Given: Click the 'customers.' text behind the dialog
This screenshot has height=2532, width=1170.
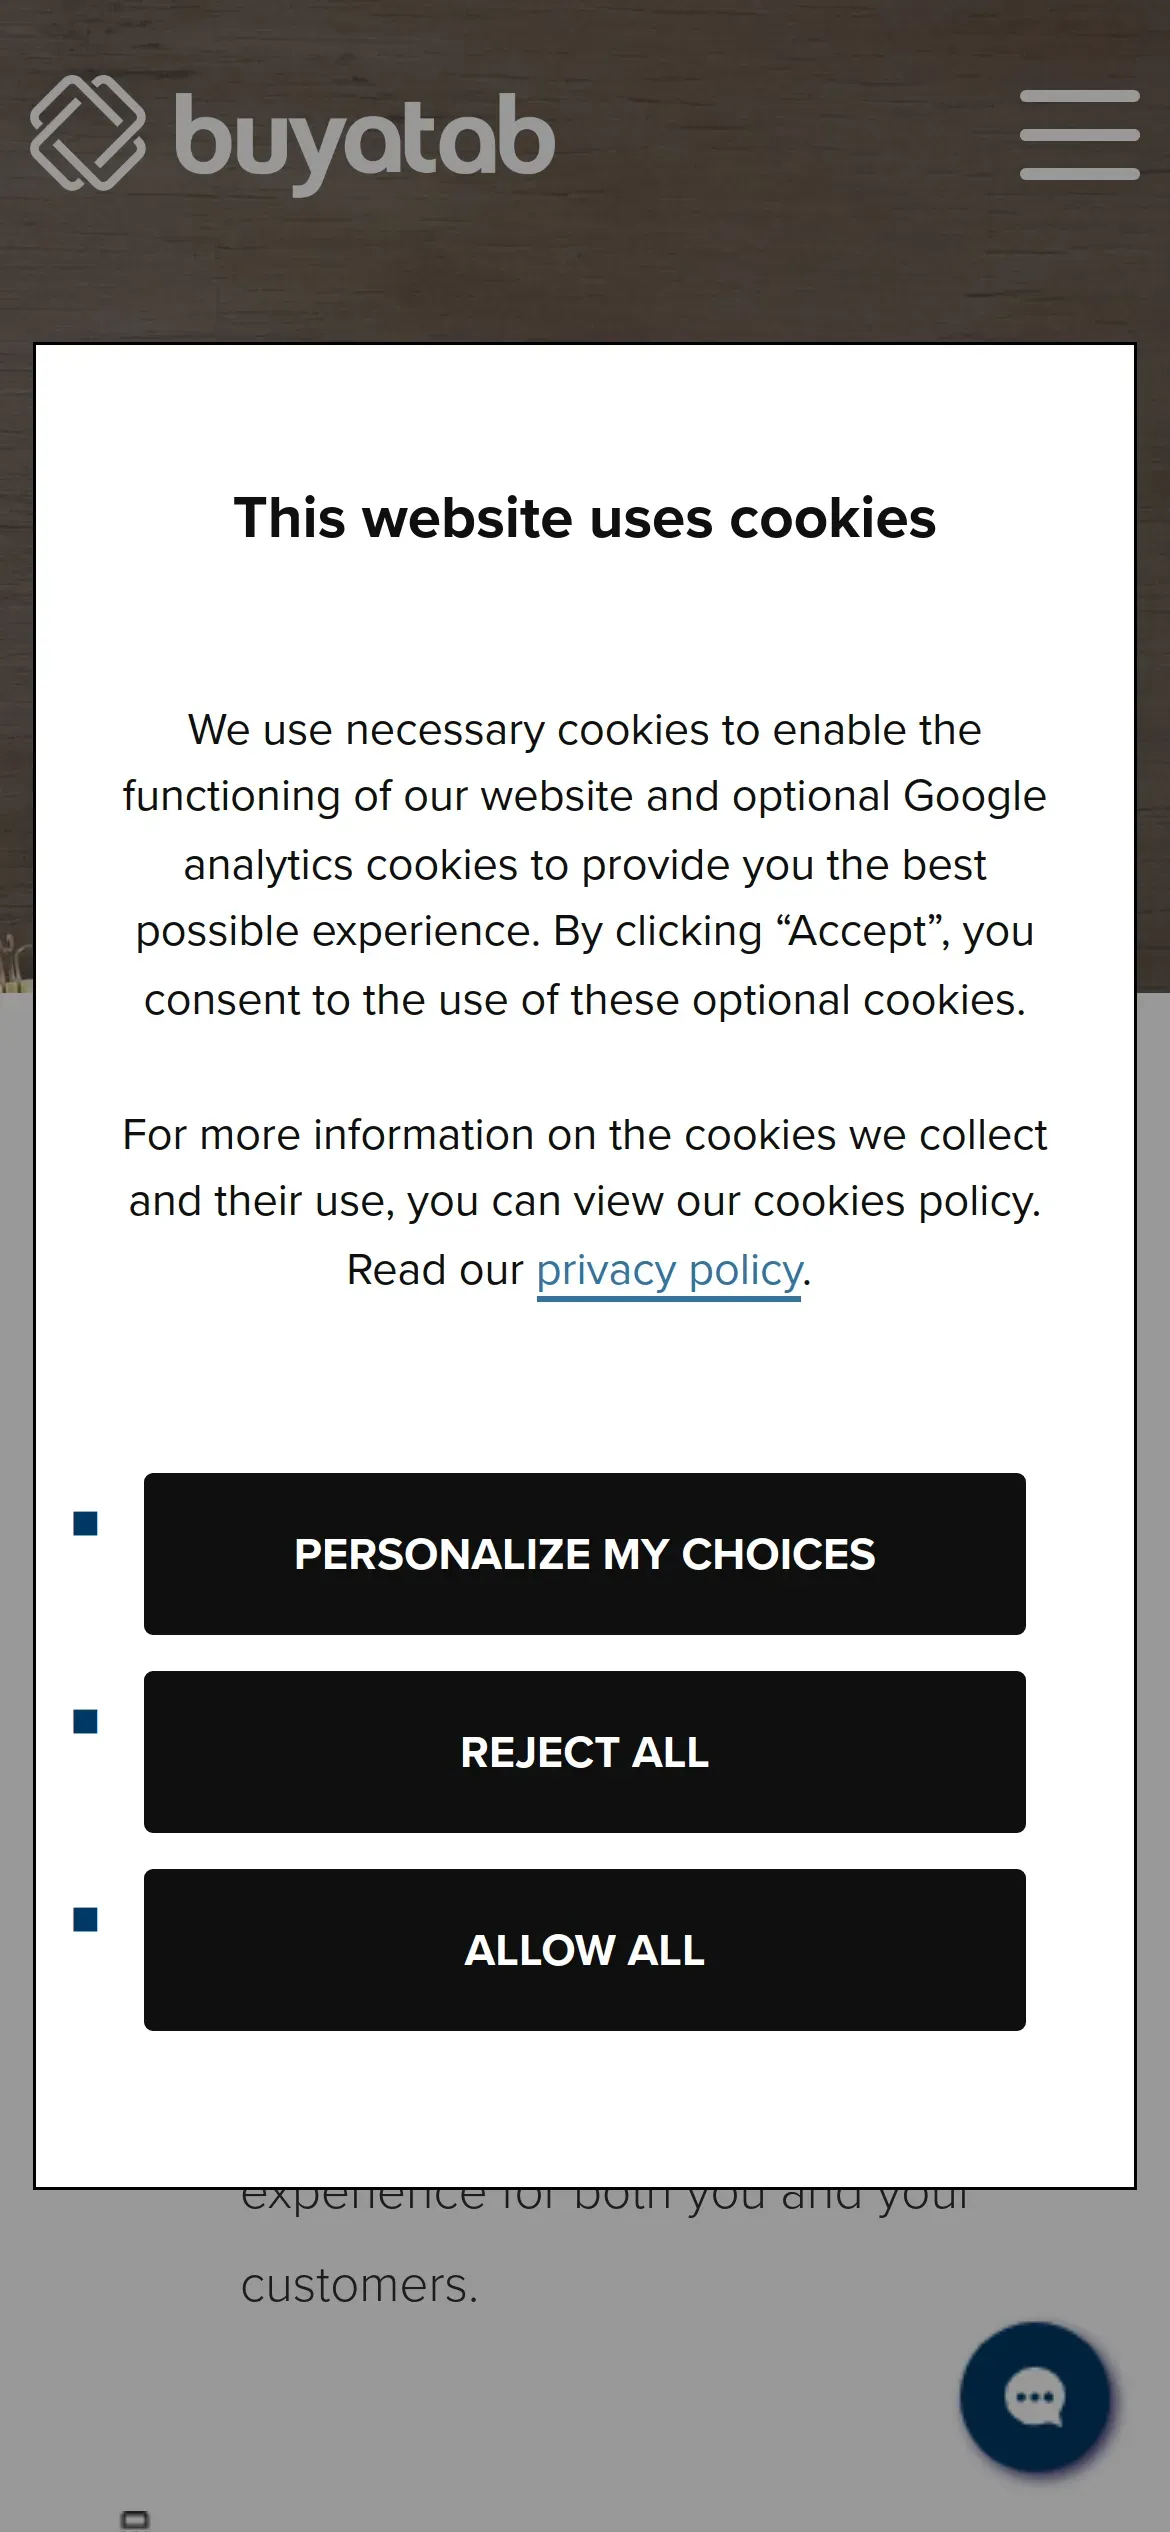Looking at the screenshot, I should (360, 2286).
